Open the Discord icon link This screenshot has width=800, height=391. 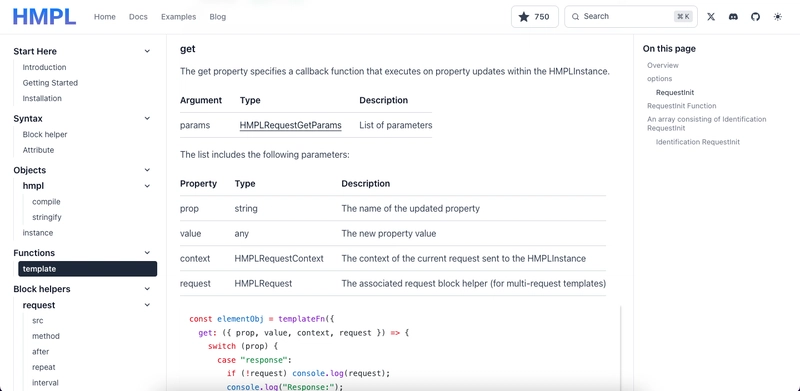coord(733,16)
